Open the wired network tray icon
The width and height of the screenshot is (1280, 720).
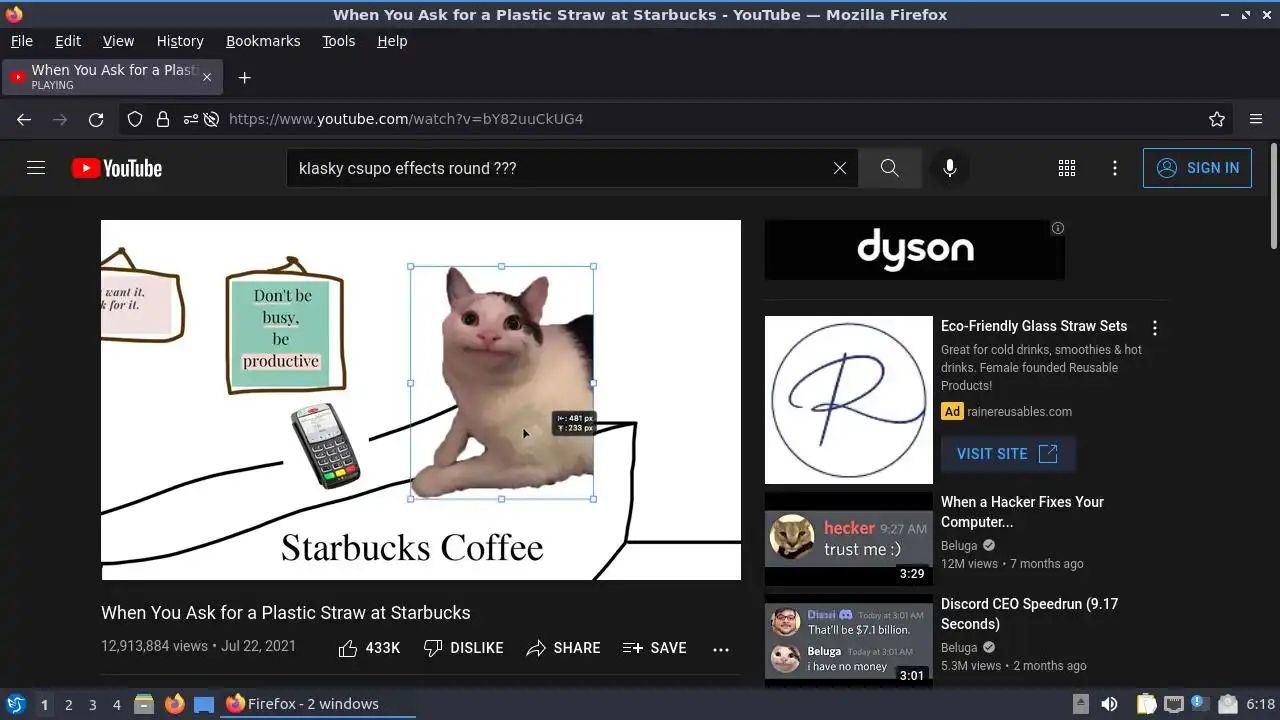(x=1173, y=704)
